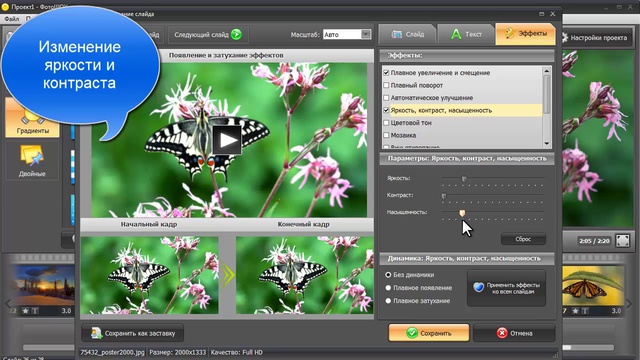Image resolution: width=640 pixels, height=360 pixels.
Task: Click the green checkmark save icon
Action: [x=412, y=333]
